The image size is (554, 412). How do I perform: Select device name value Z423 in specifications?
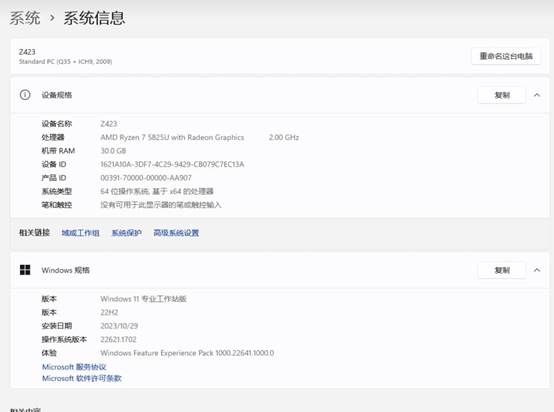[108, 124]
